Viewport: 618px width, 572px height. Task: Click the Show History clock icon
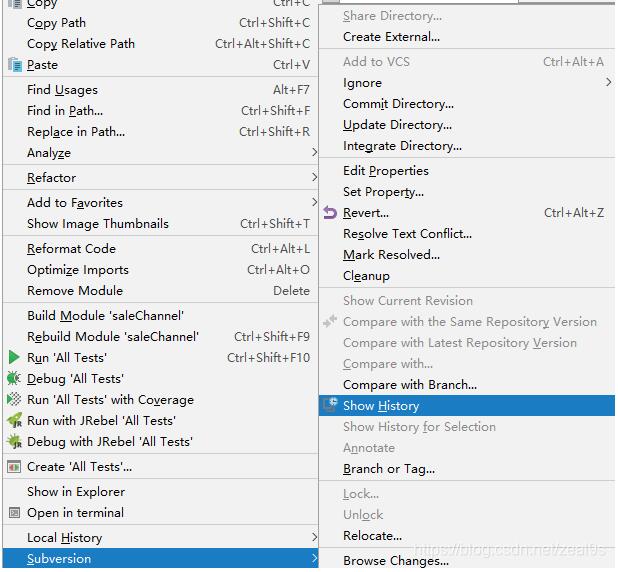331,406
